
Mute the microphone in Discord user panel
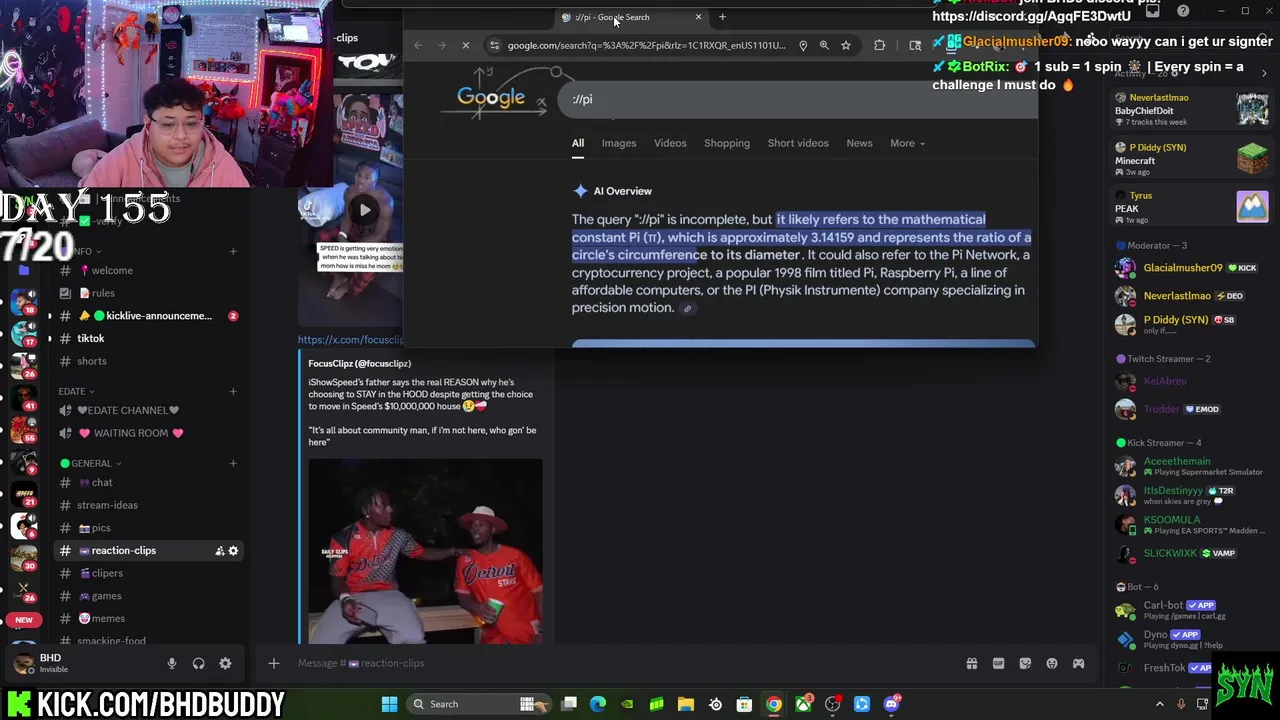pos(172,663)
